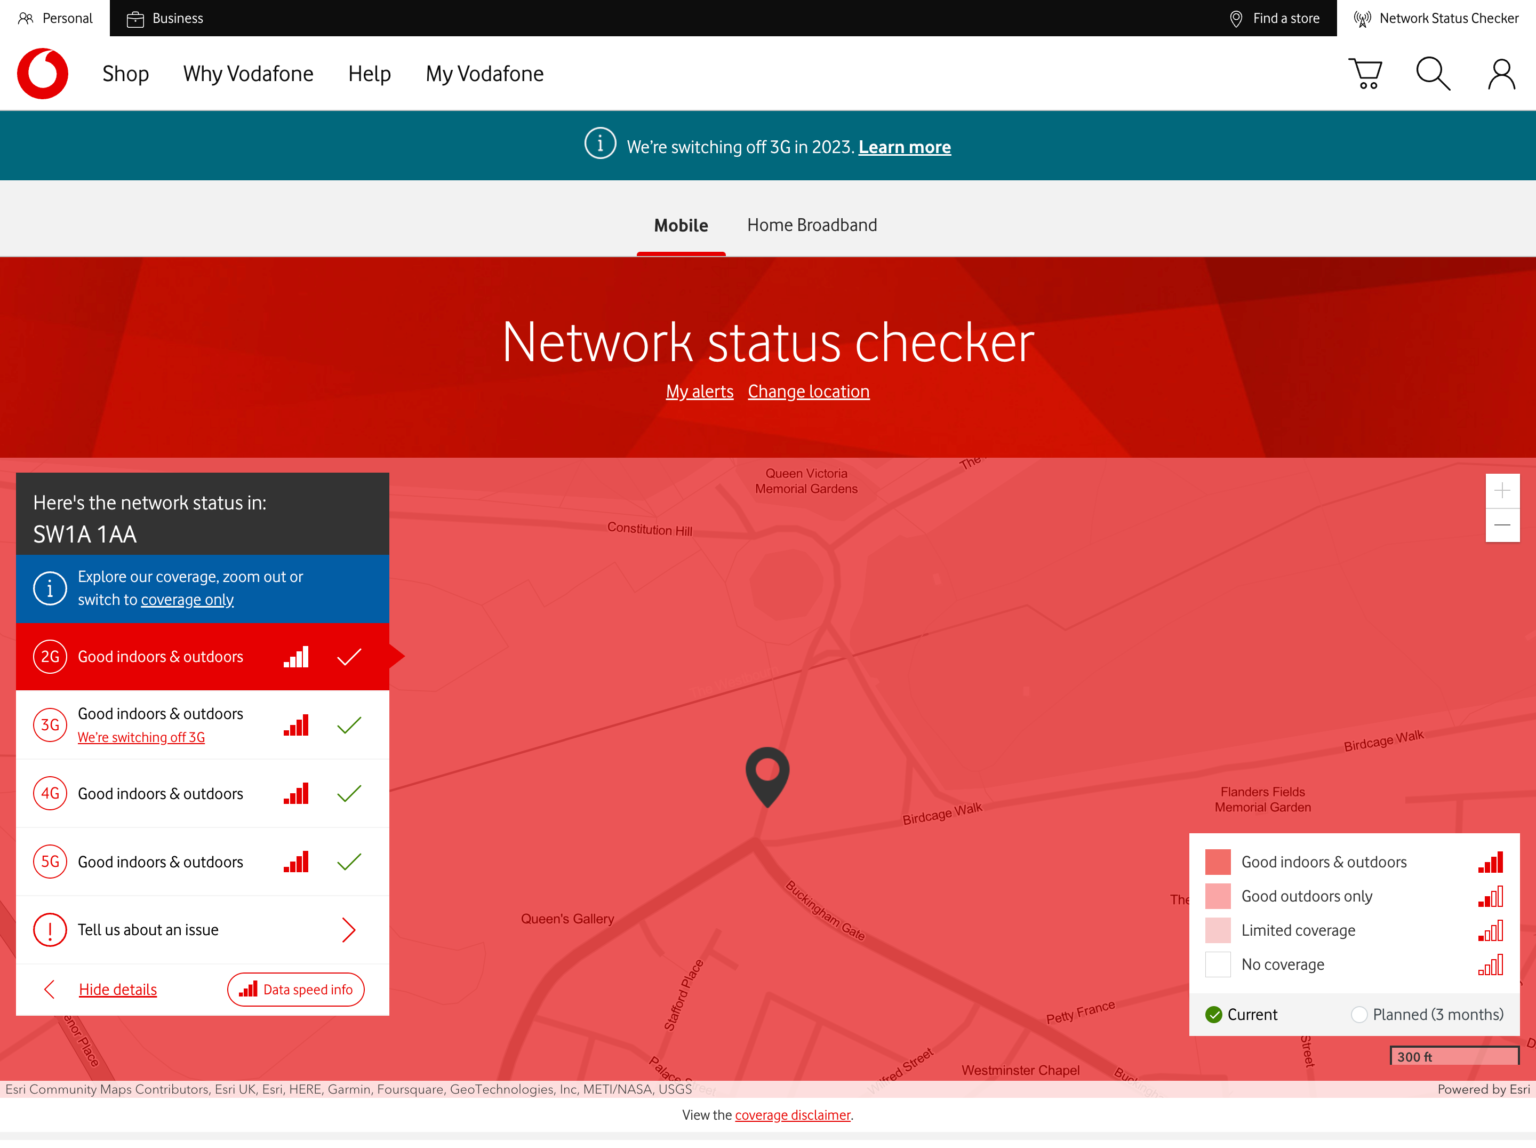The image size is (1536, 1148).
Task: Zoom in with the map plus control
Action: (1502, 490)
